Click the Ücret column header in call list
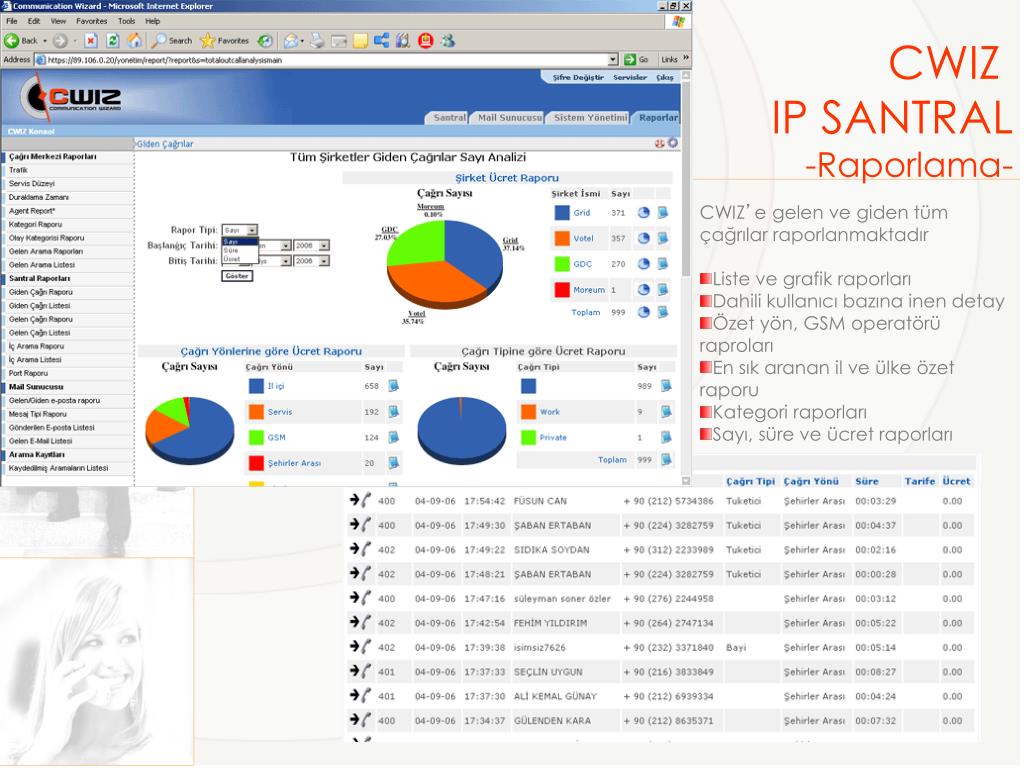Viewport: 1024px width, 768px height. (x=956, y=481)
